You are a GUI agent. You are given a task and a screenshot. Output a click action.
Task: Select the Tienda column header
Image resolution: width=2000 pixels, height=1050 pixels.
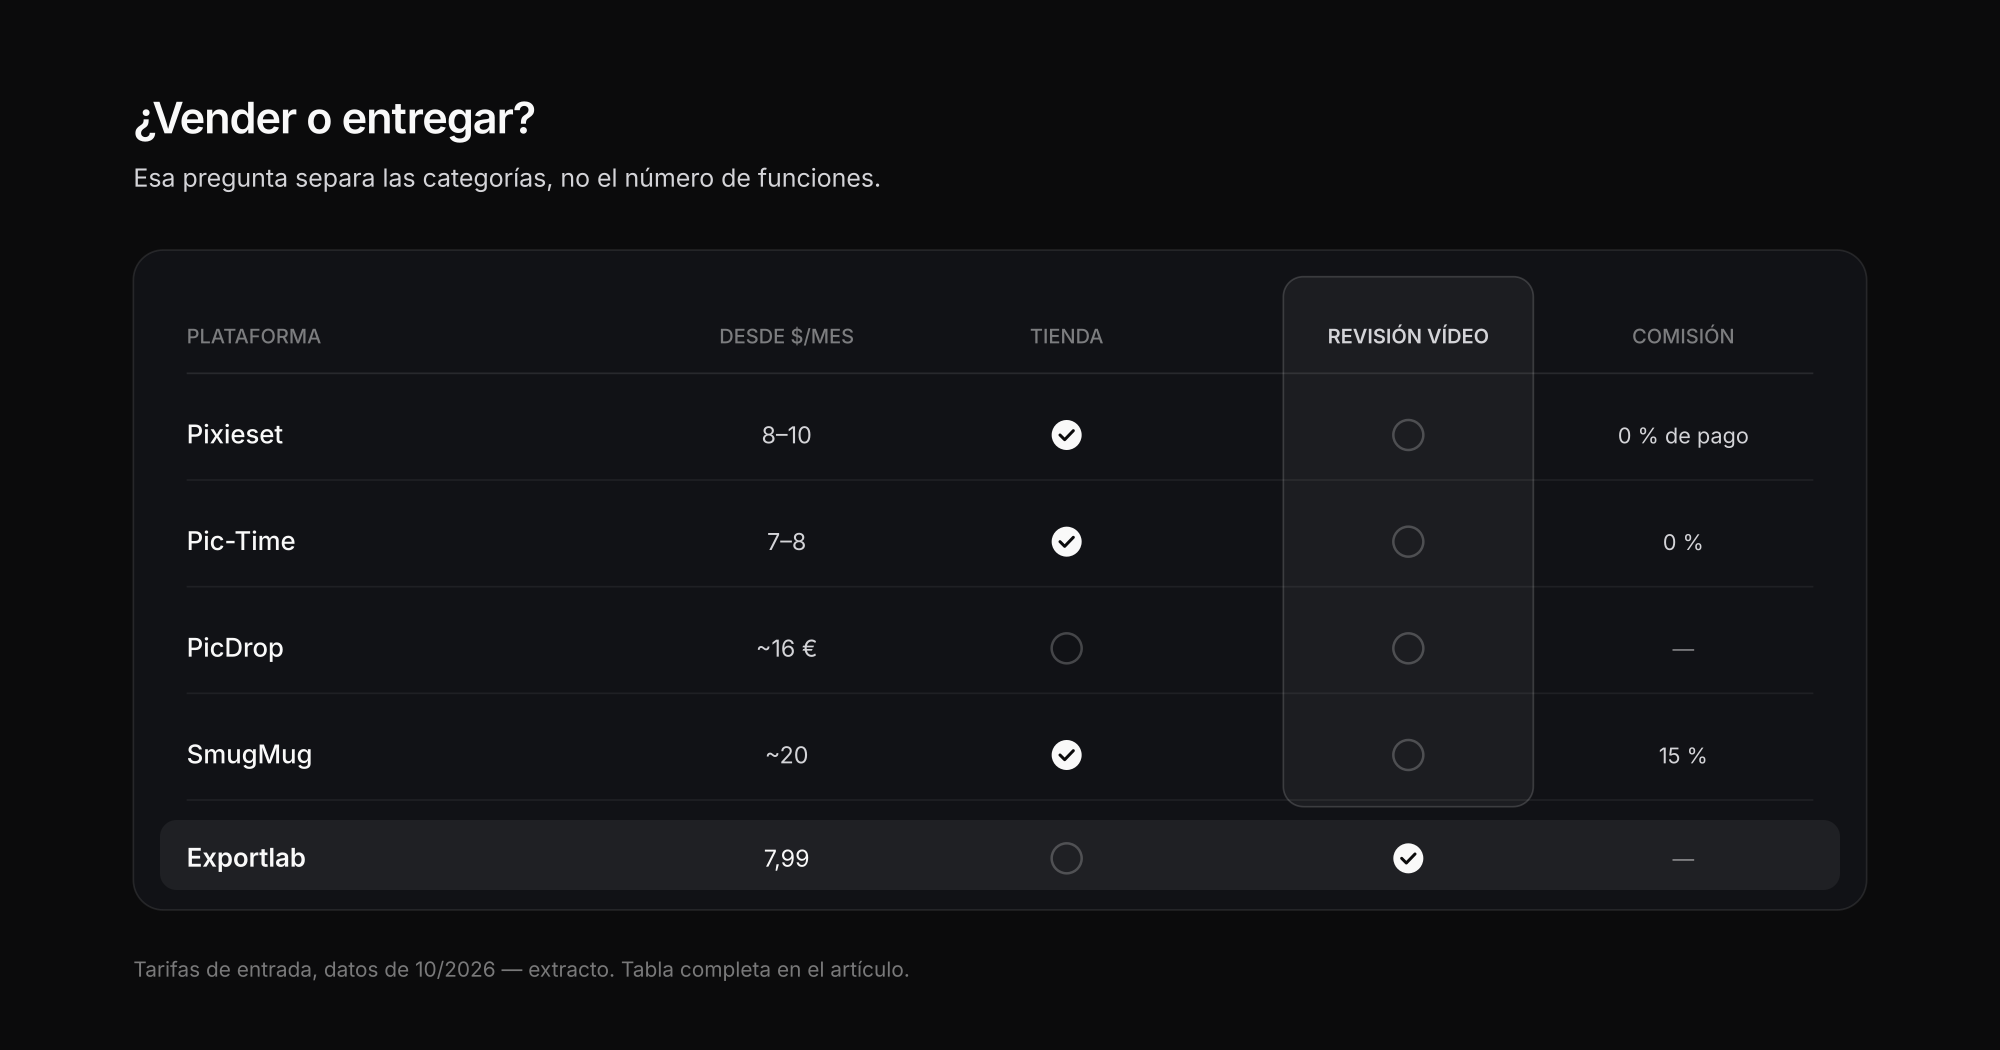(1066, 336)
